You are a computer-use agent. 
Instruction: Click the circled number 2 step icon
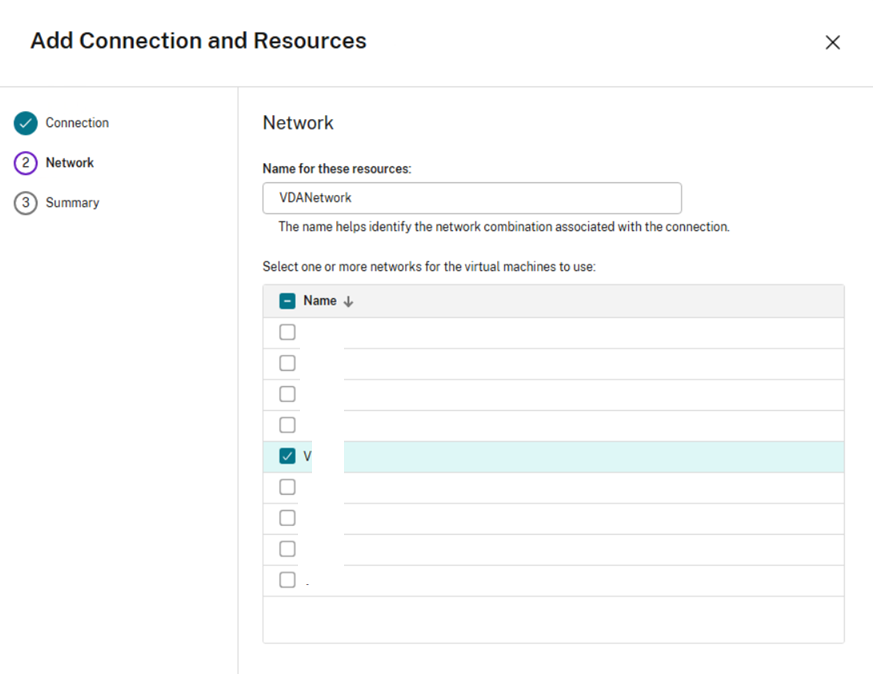coord(26,163)
